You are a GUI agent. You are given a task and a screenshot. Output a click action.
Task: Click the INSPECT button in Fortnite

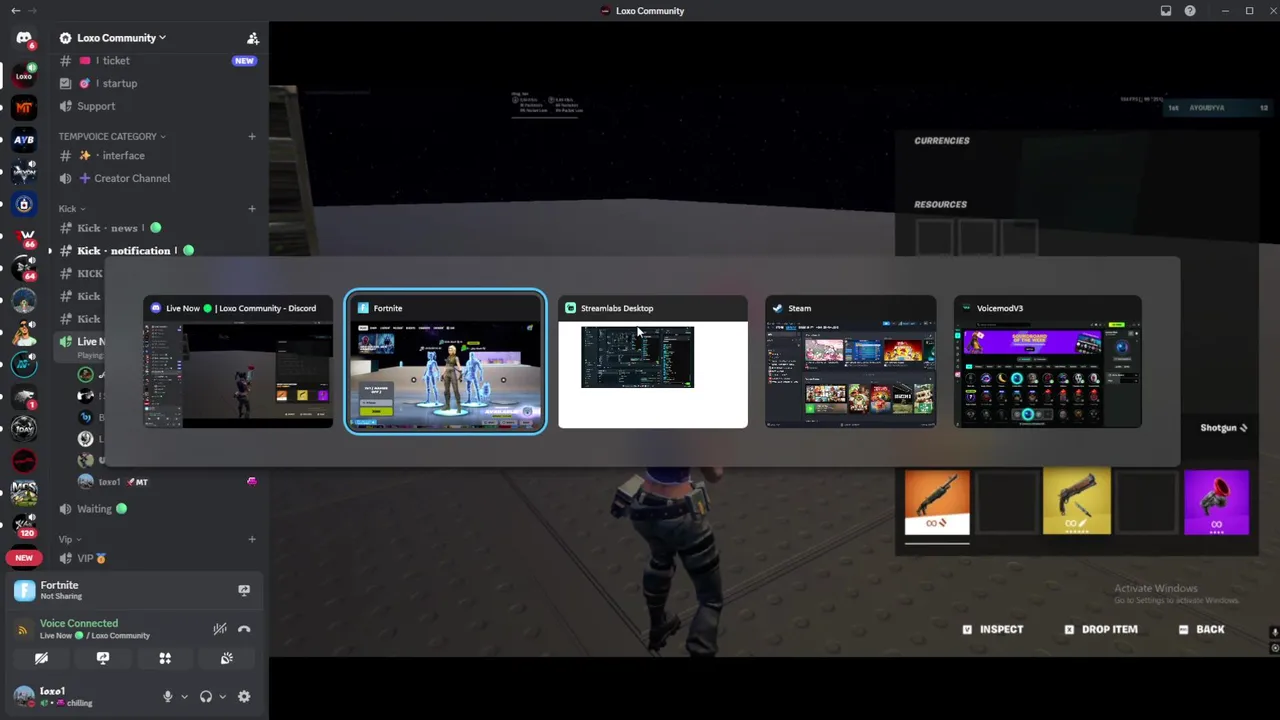pos(993,629)
